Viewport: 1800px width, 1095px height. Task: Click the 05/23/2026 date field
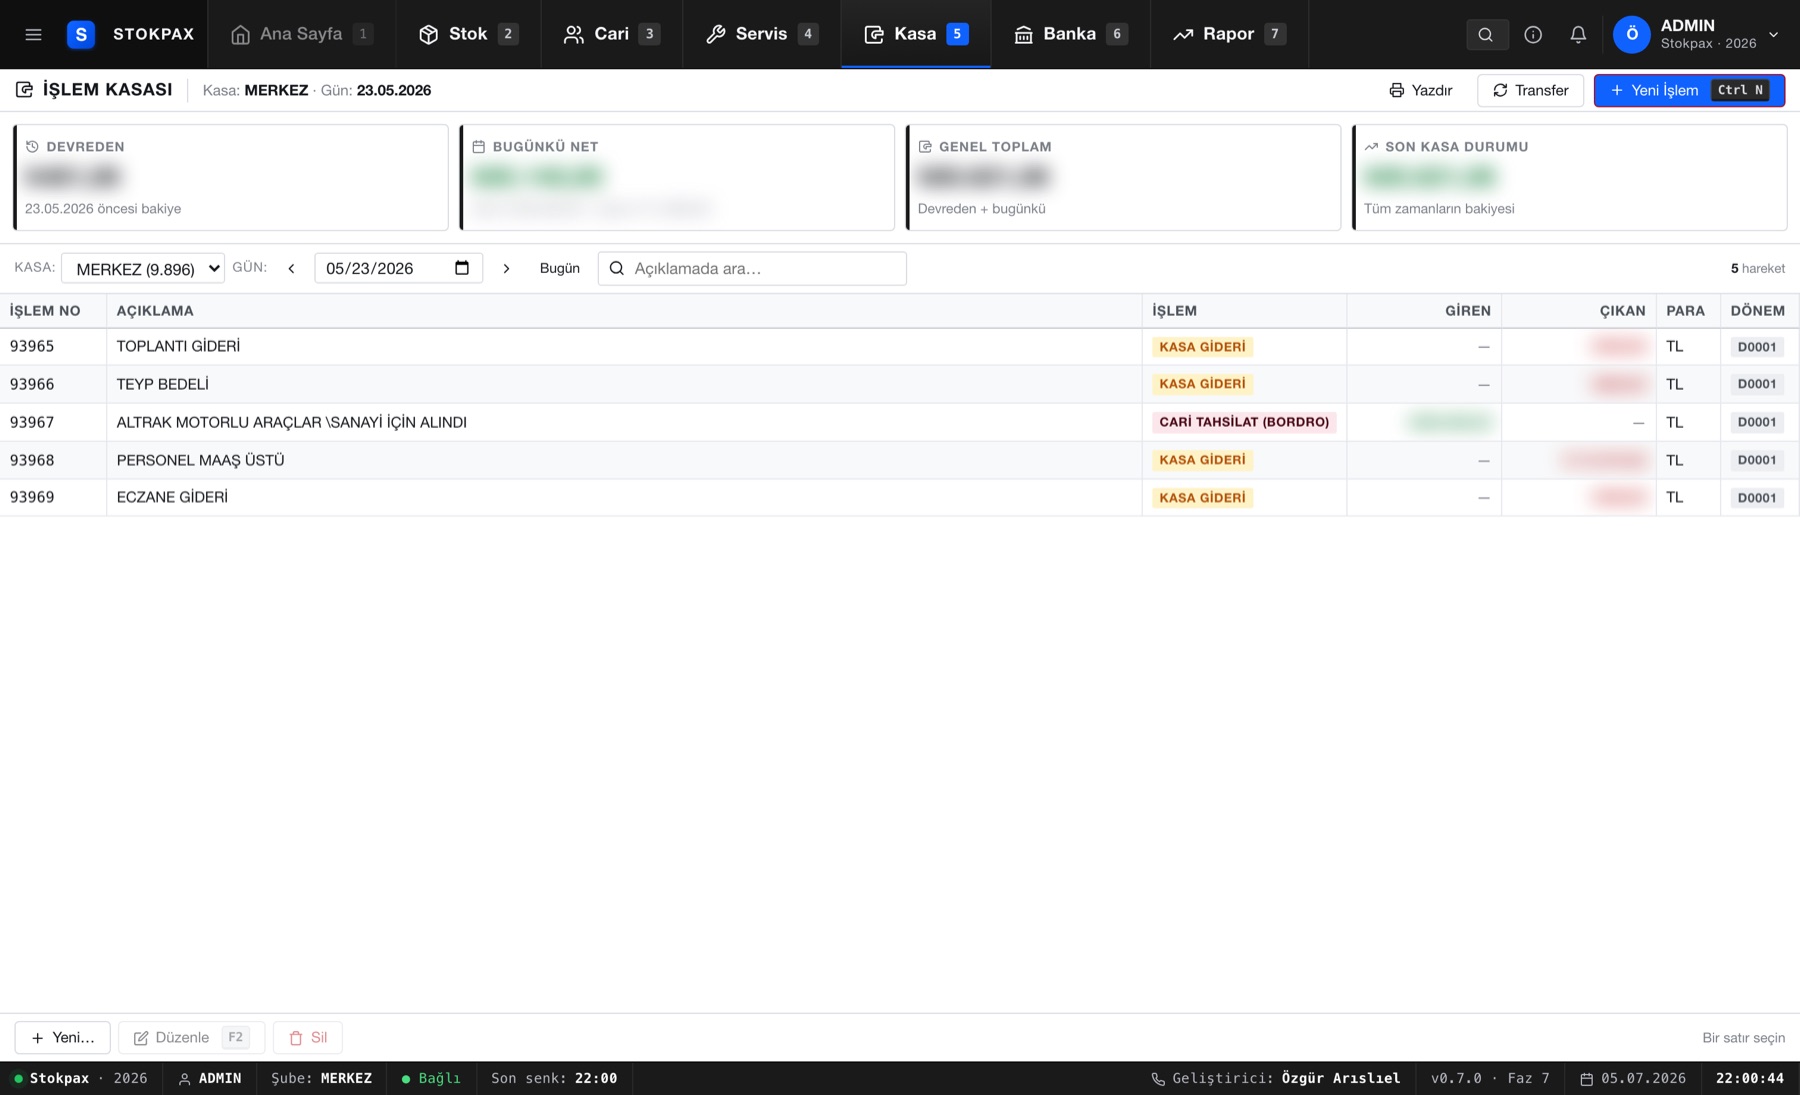pyautogui.click(x=398, y=268)
